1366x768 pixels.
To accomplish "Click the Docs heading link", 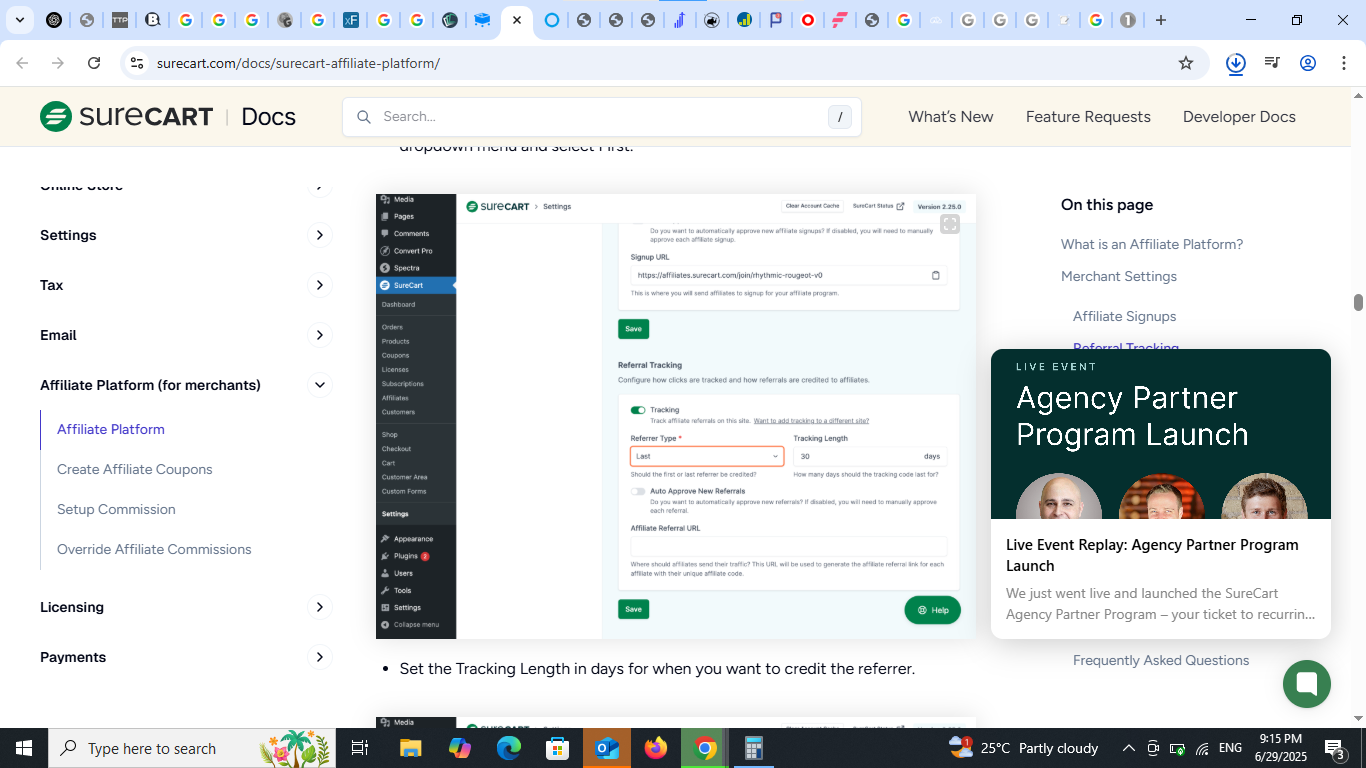I will click(x=268, y=117).
